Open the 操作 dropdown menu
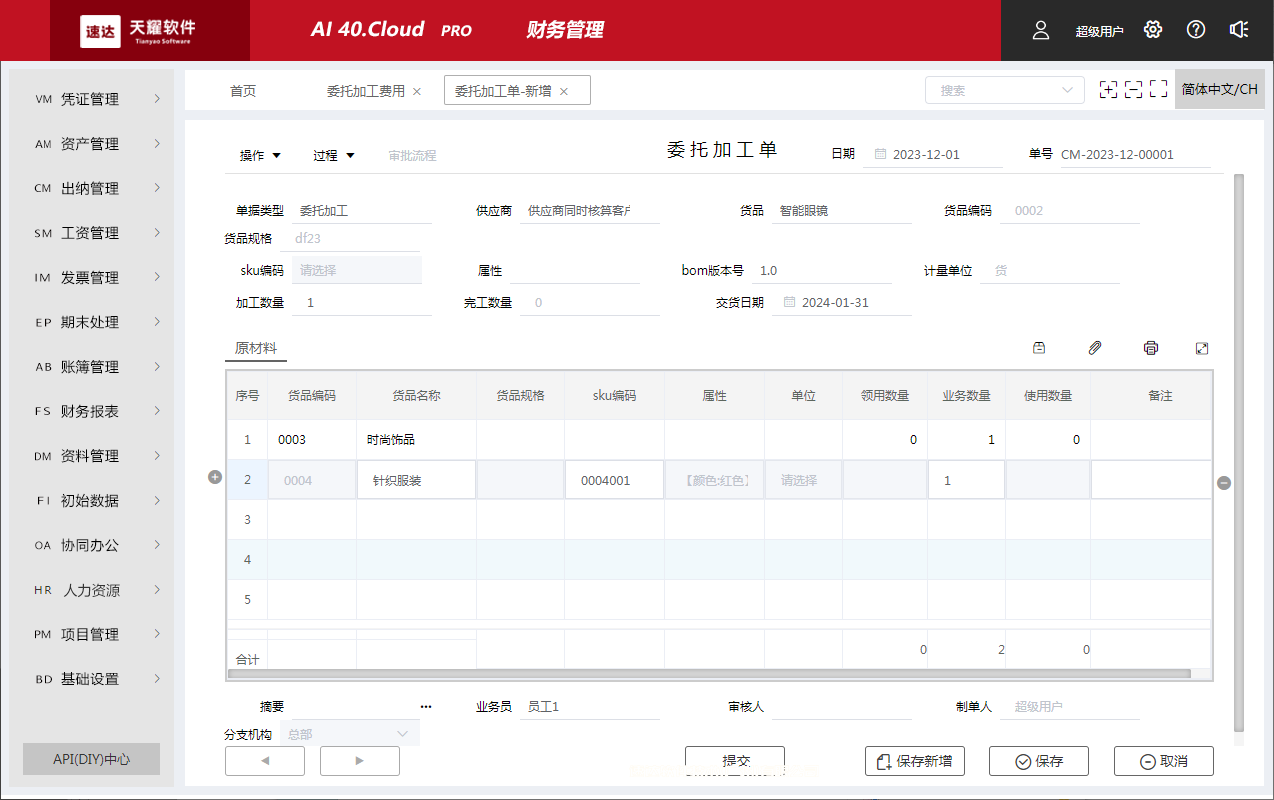Image resolution: width=1274 pixels, height=800 pixels. click(x=259, y=155)
